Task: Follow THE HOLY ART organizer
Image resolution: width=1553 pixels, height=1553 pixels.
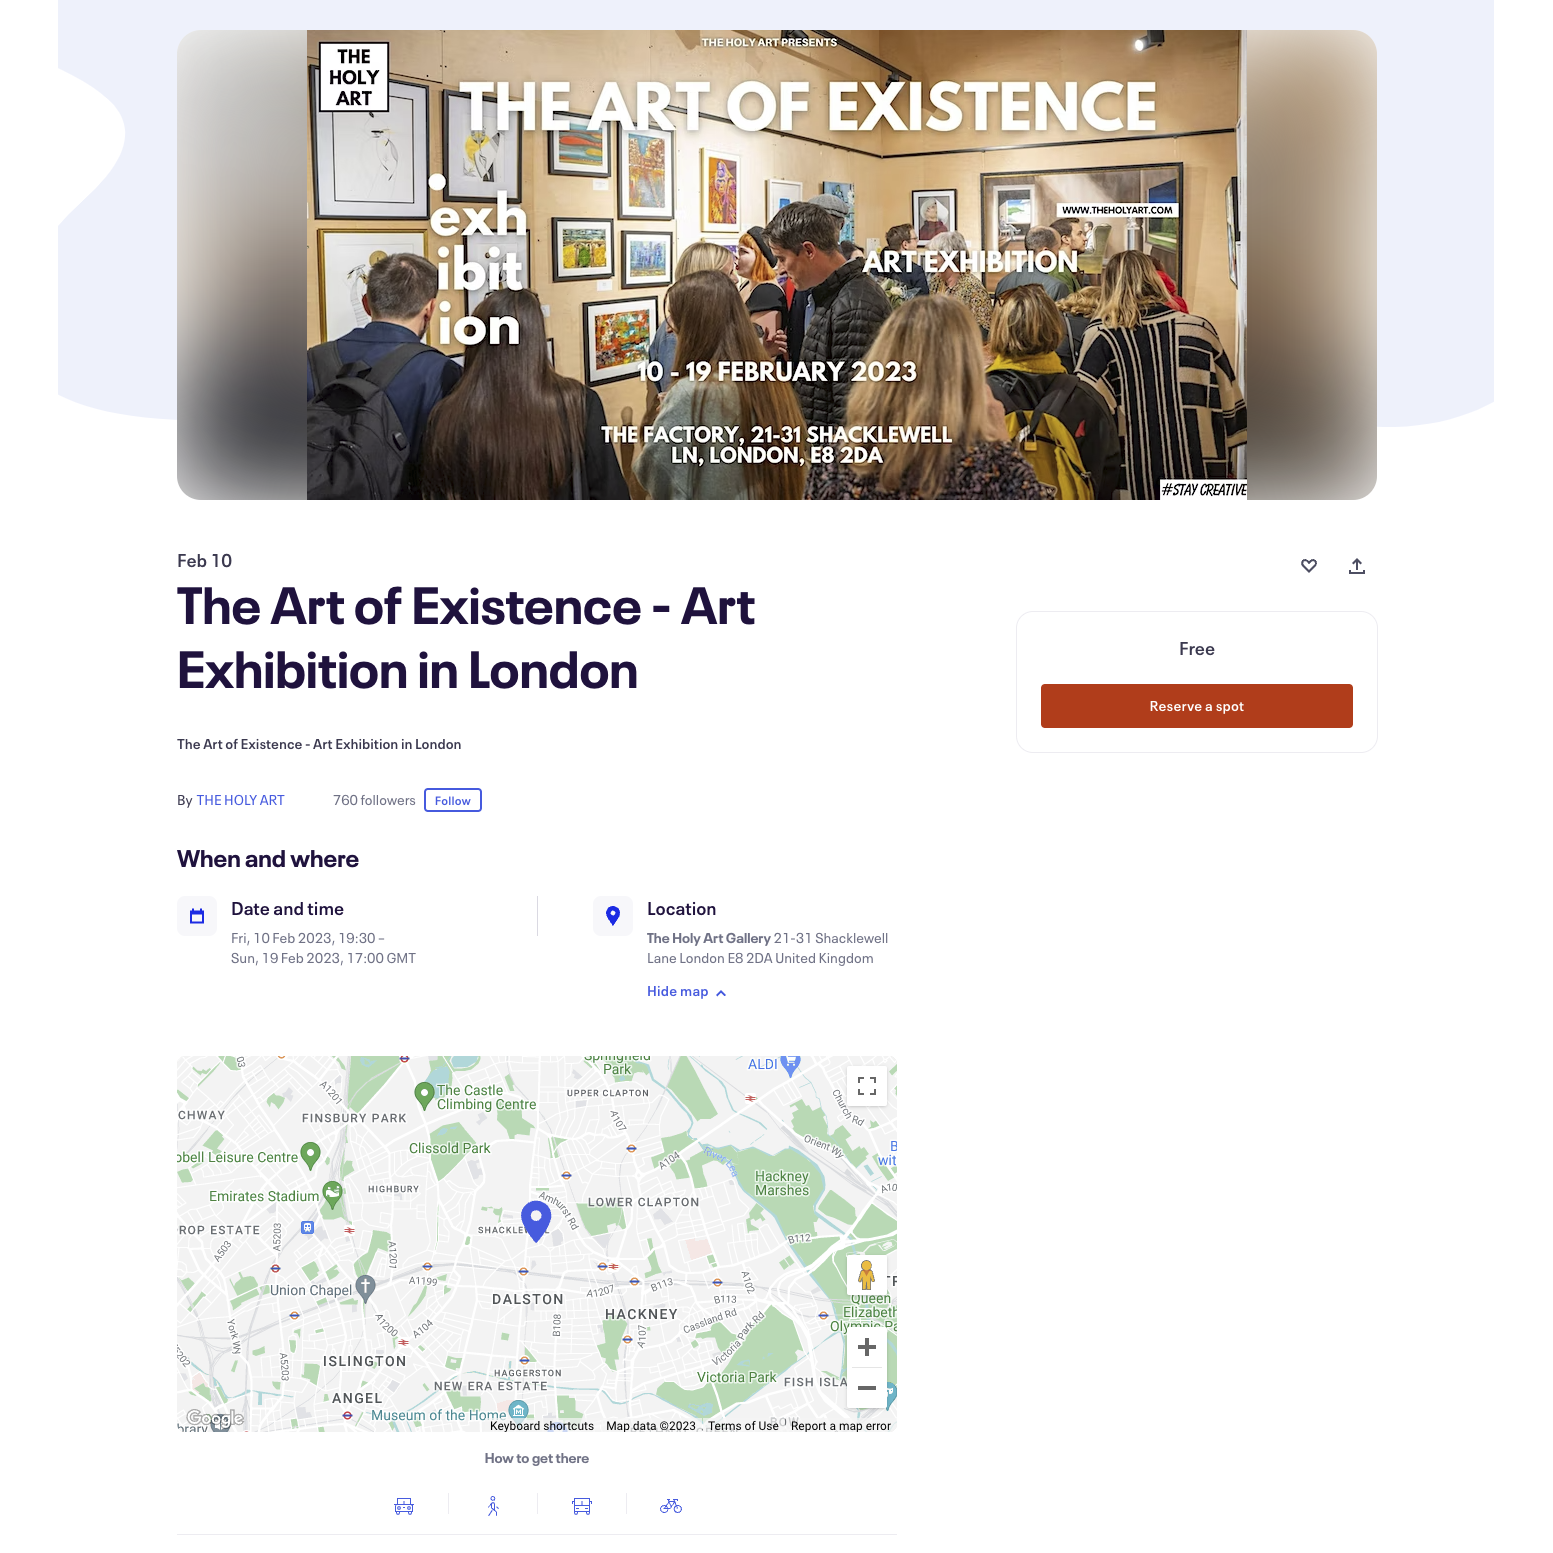Action: (x=453, y=800)
